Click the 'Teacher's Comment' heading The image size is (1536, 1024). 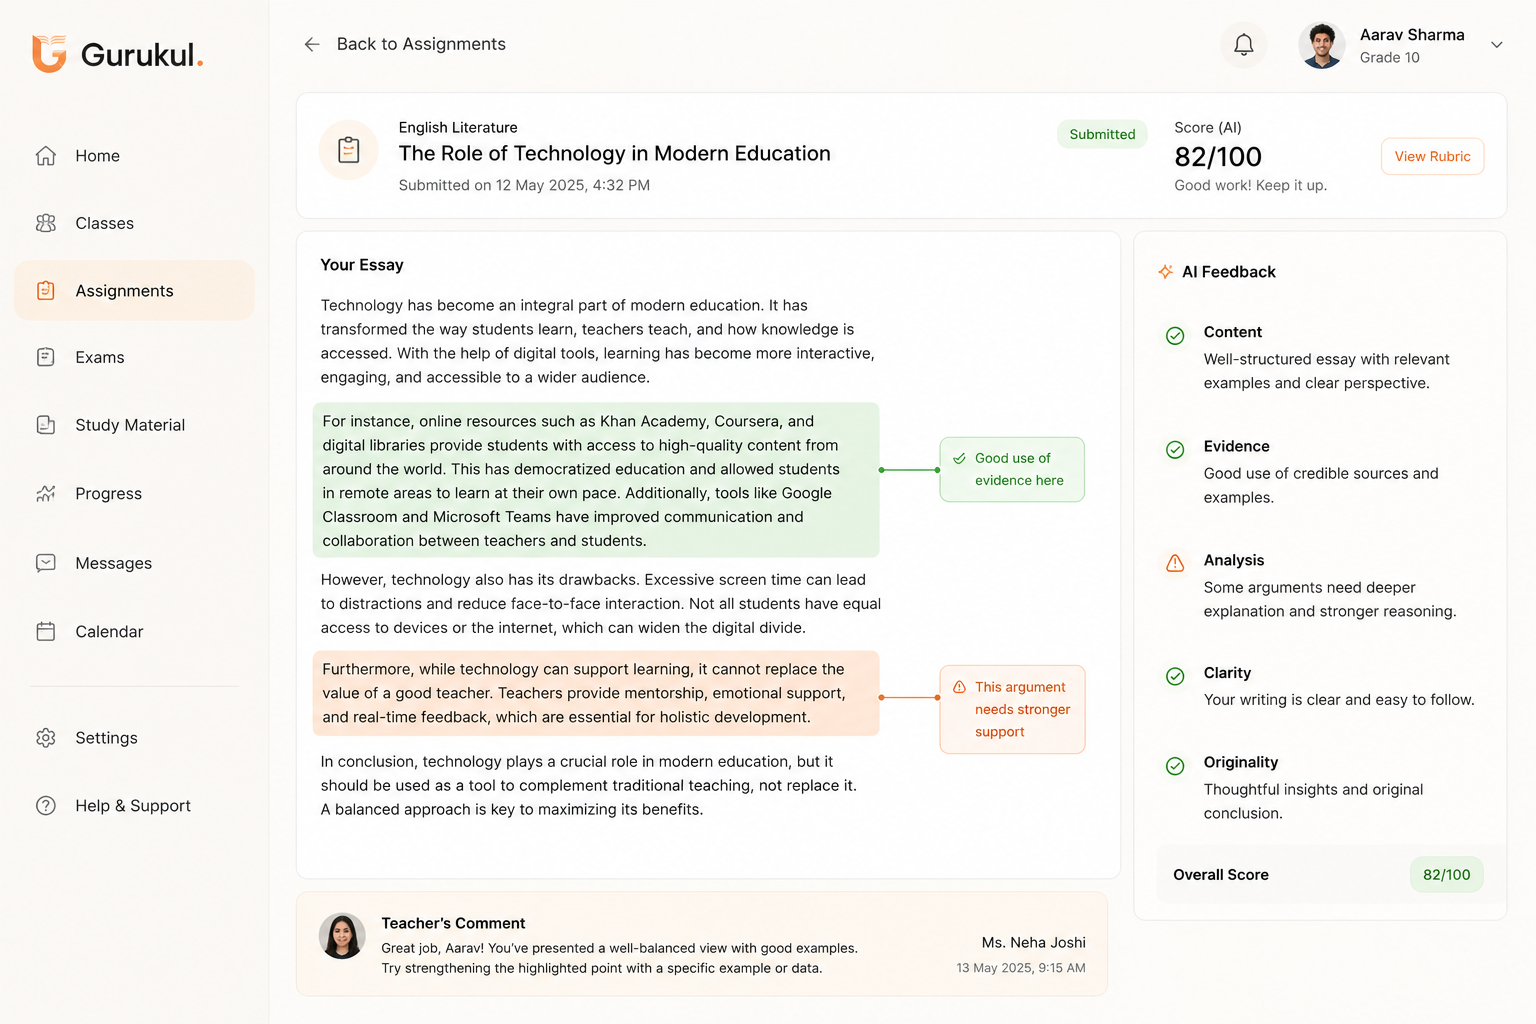coord(453,923)
